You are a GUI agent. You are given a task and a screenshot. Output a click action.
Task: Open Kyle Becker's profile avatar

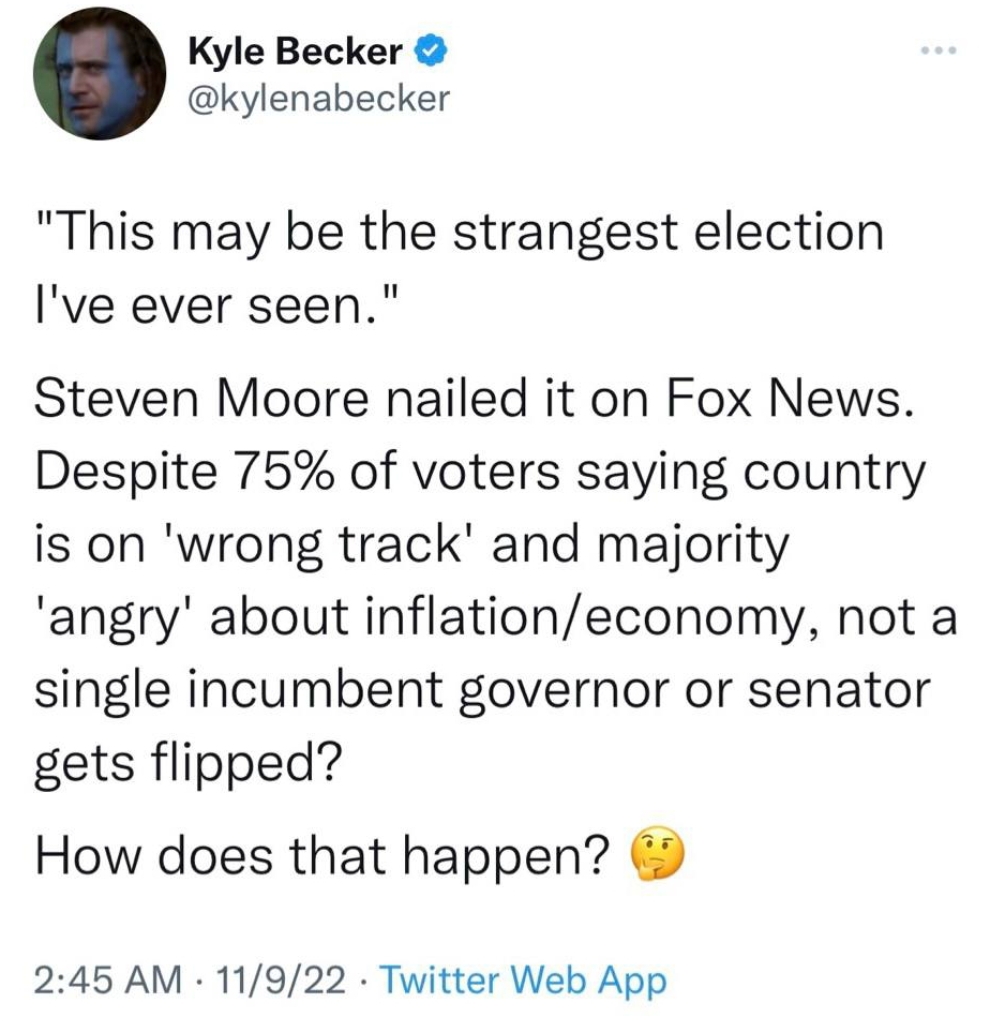click(100, 73)
